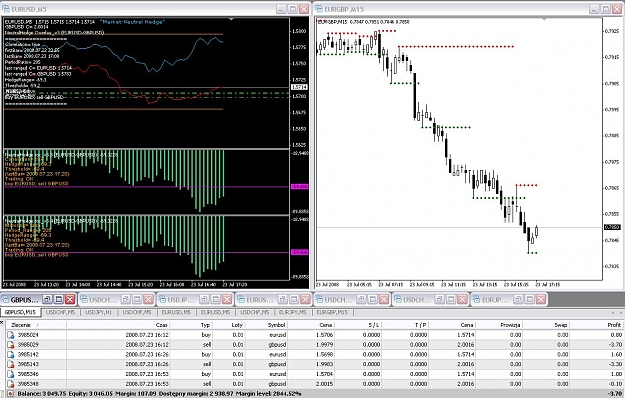The height and width of the screenshot is (398, 625).
Task: Sort orders by S / L column
Action: point(358,325)
